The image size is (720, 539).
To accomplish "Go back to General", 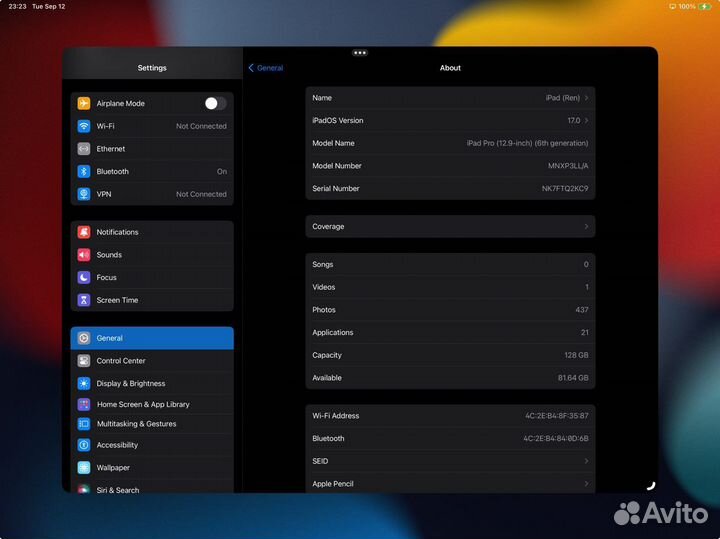I will [266, 68].
